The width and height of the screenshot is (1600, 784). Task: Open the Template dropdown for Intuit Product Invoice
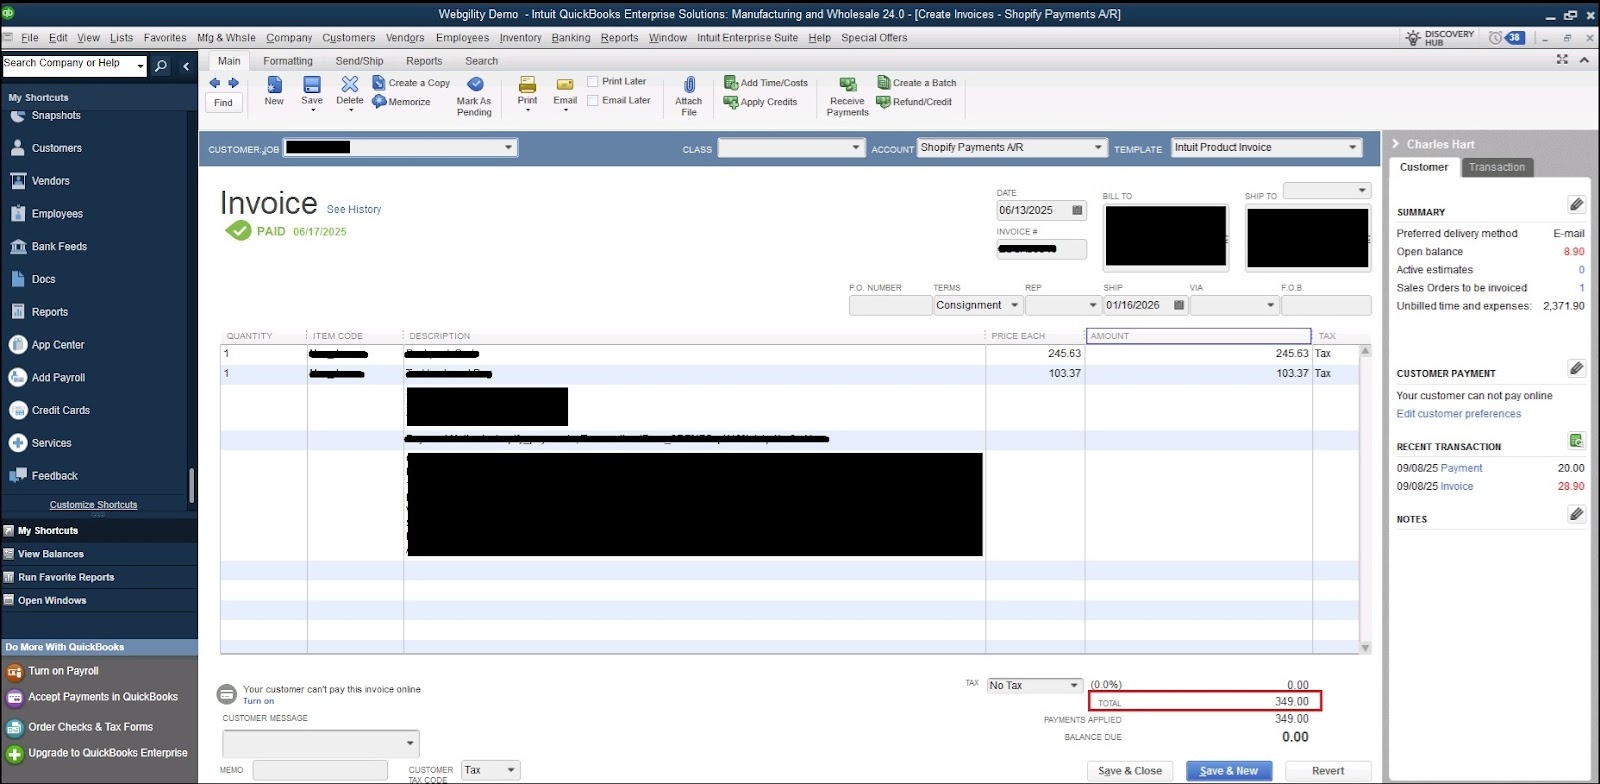pyautogui.click(x=1353, y=148)
